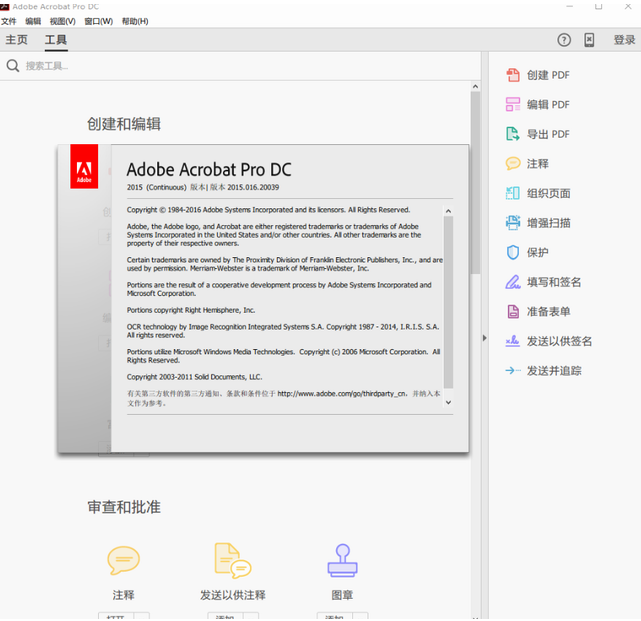This screenshot has height=621, width=641.
Task: Click the red Adobe logo in dialog
Action: (x=84, y=166)
